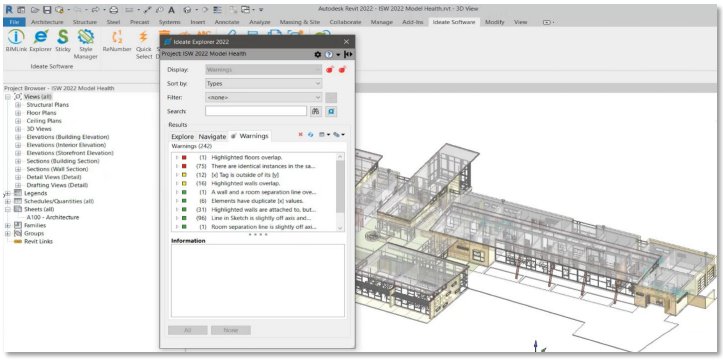Activate the Quick Select tool

[143, 44]
